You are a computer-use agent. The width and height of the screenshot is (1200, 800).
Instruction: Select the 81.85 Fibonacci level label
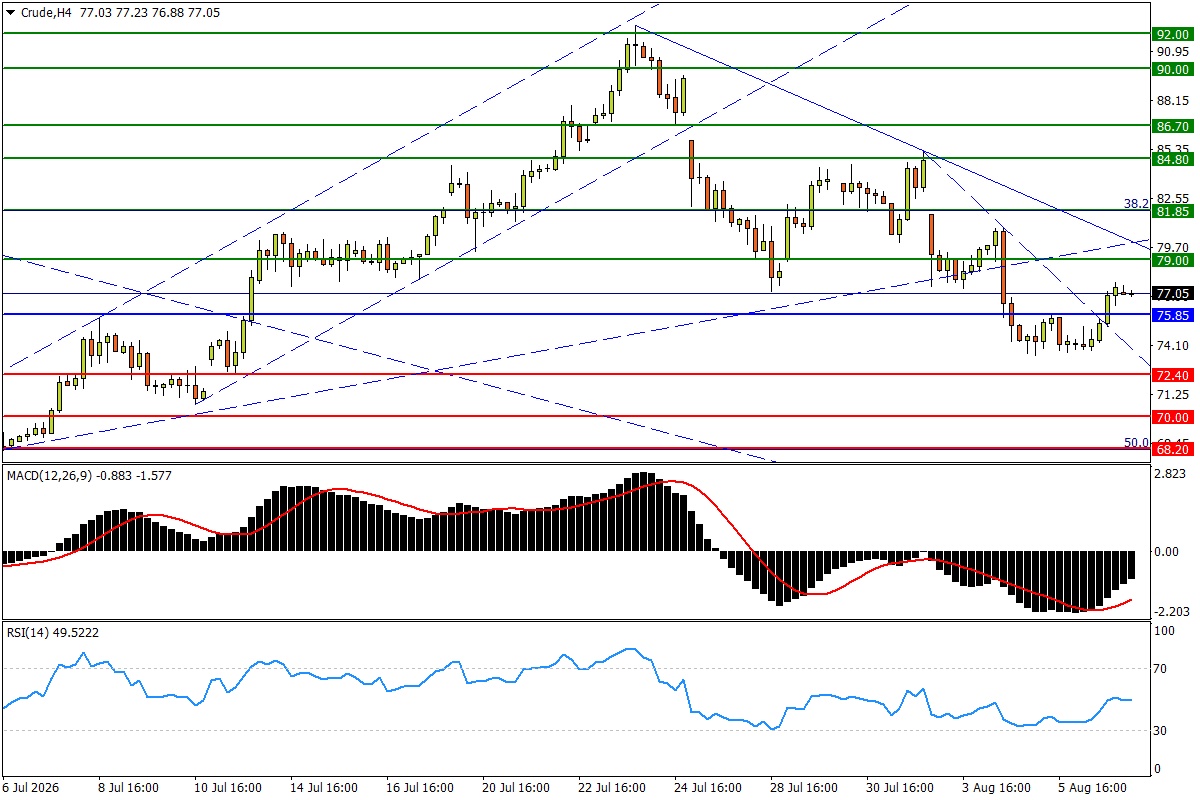(x=1171, y=211)
